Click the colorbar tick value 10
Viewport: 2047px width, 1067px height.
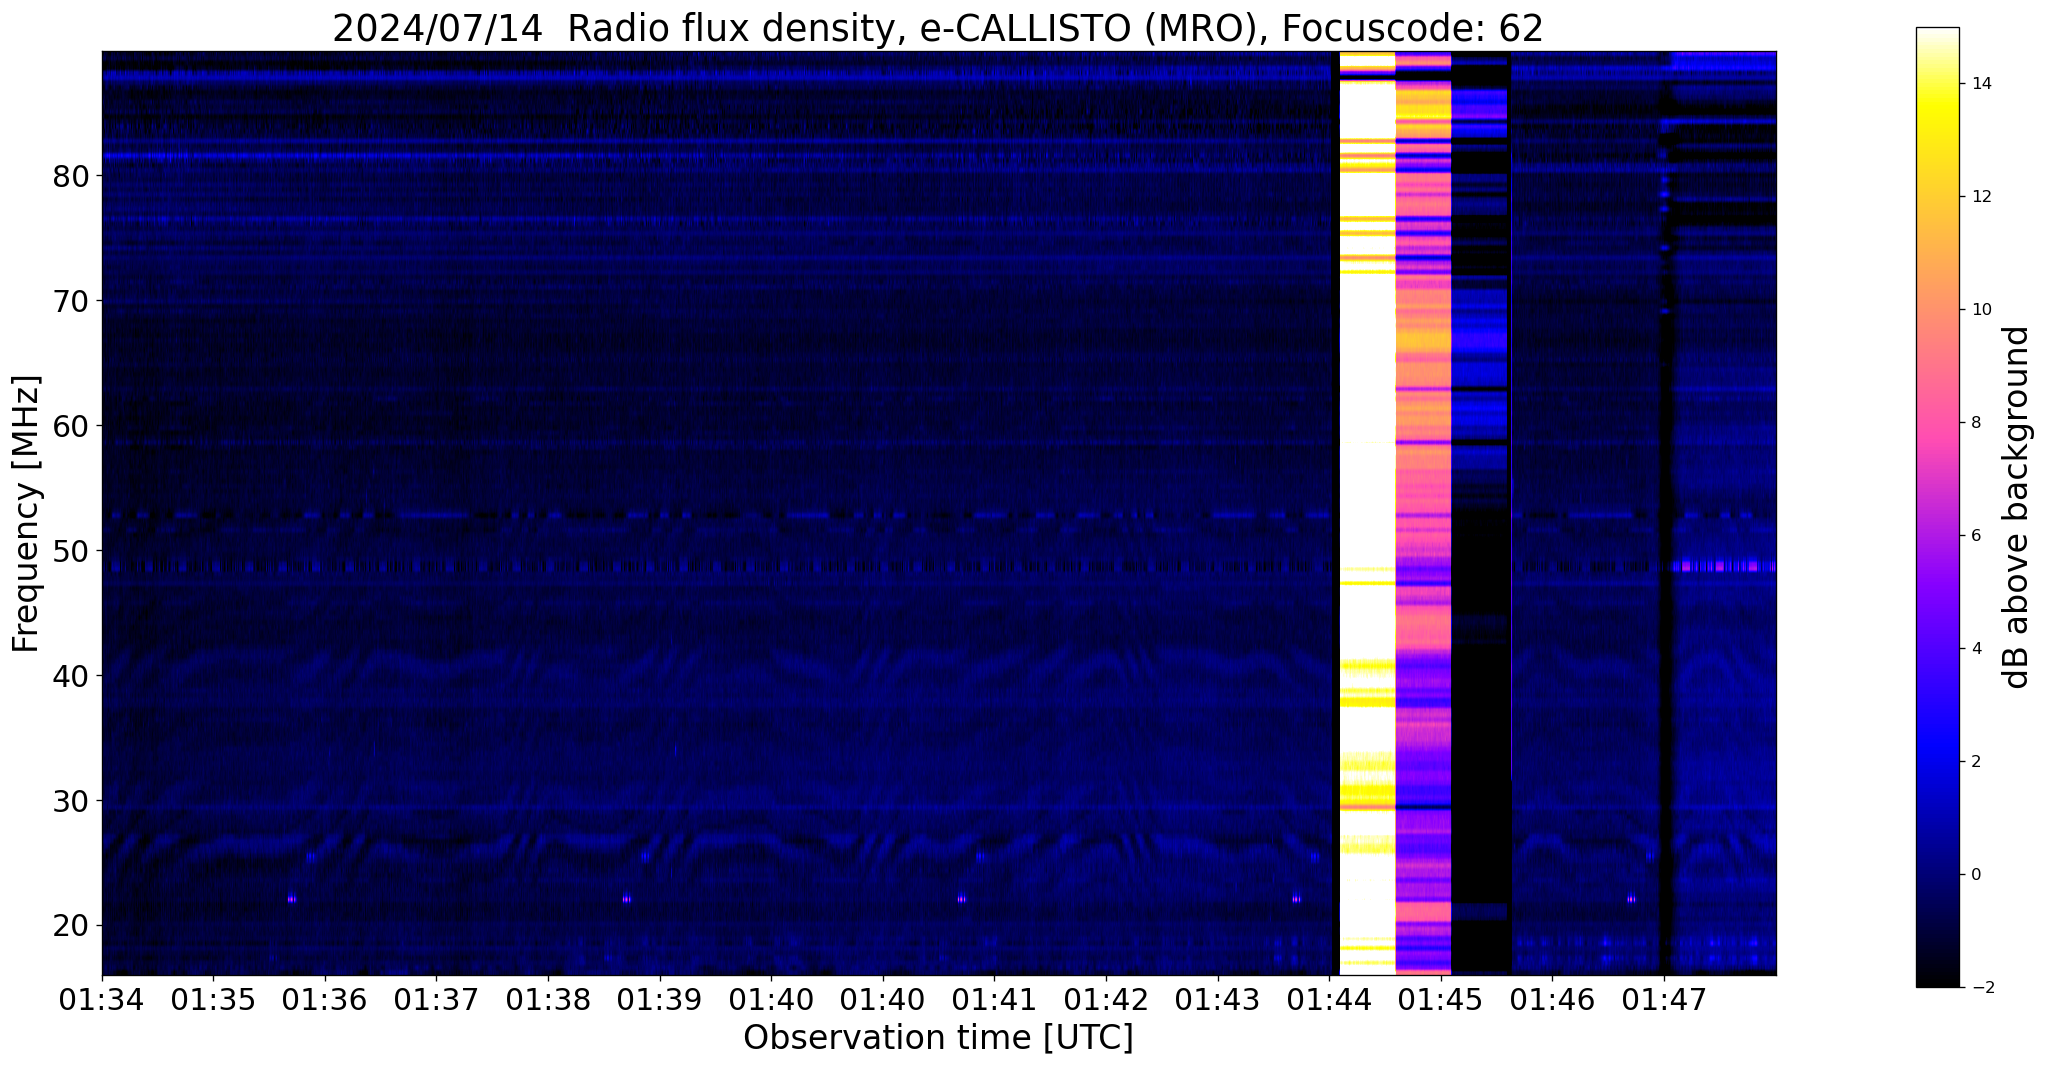pos(1980,310)
